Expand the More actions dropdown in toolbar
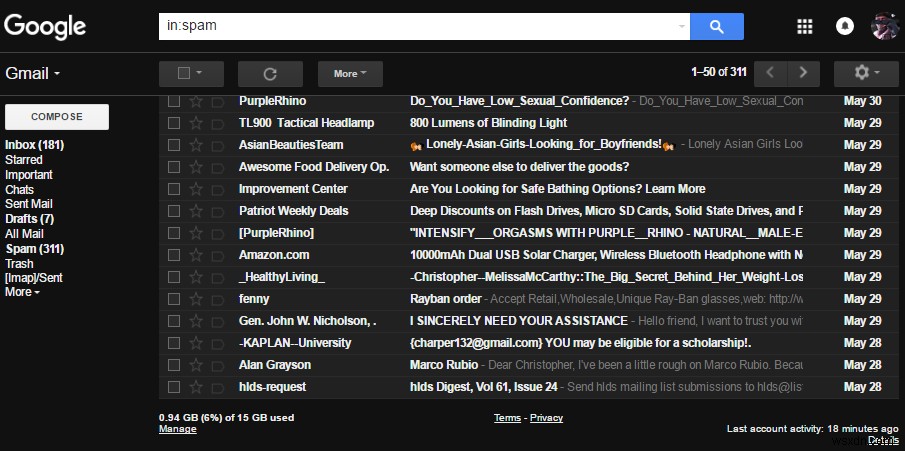 click(x=350, y=74)
